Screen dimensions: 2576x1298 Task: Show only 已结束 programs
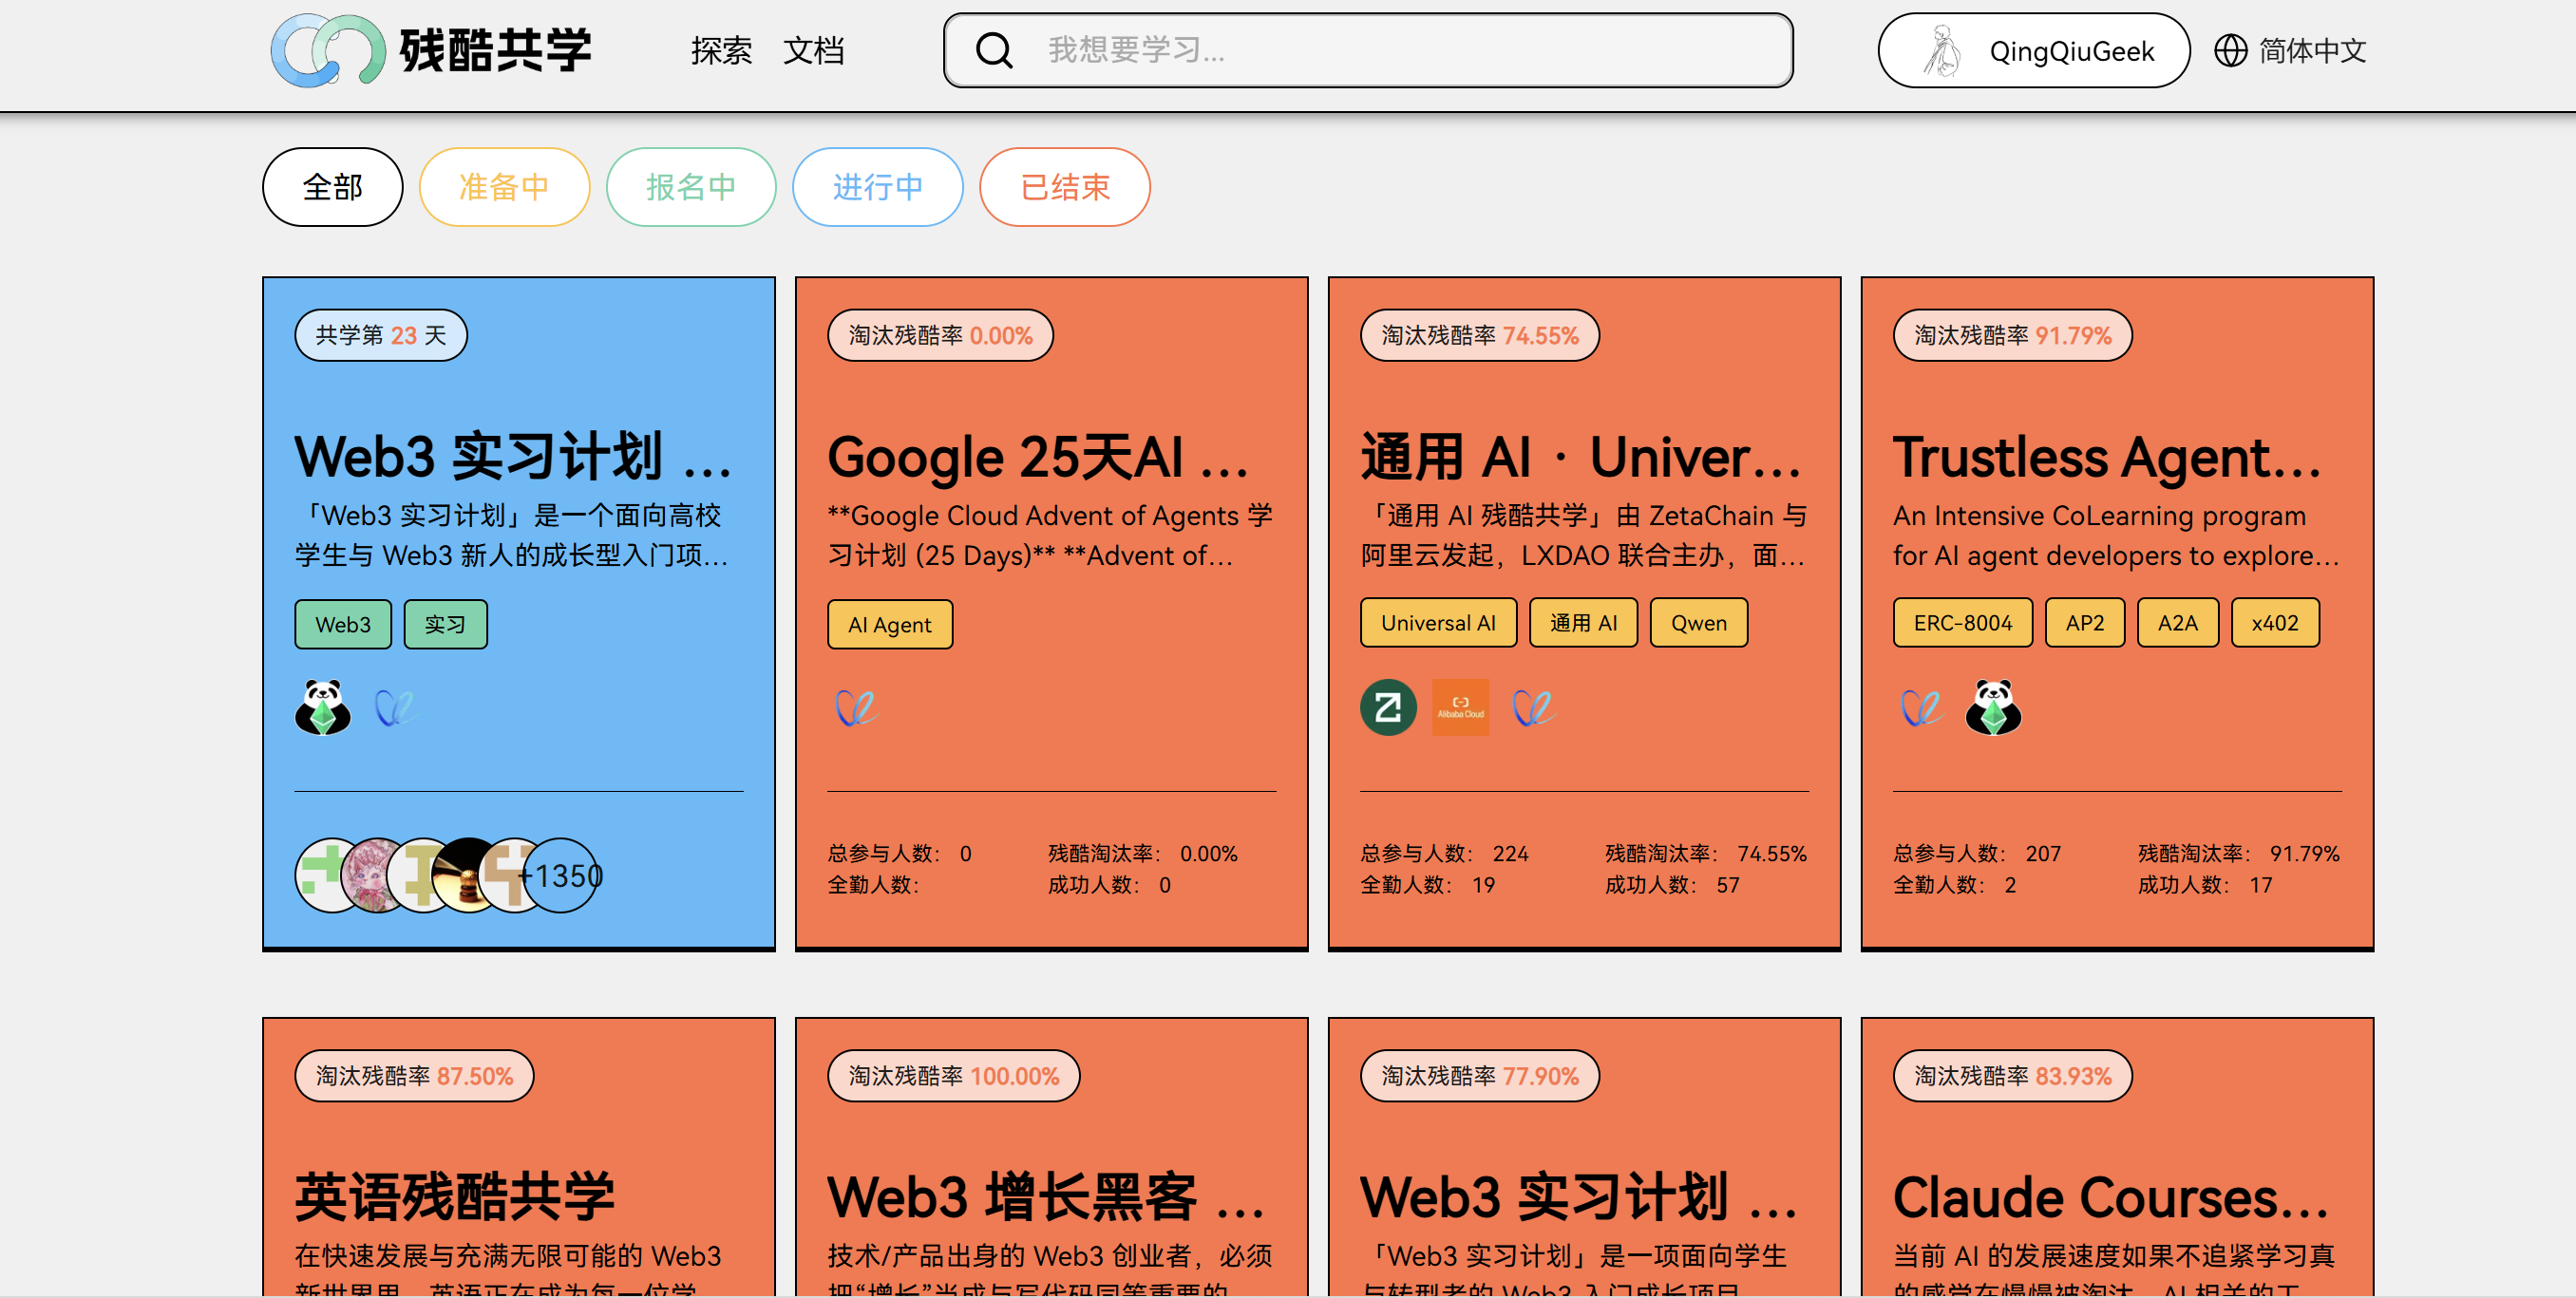pyautogui.click(x=1064, y=187)
